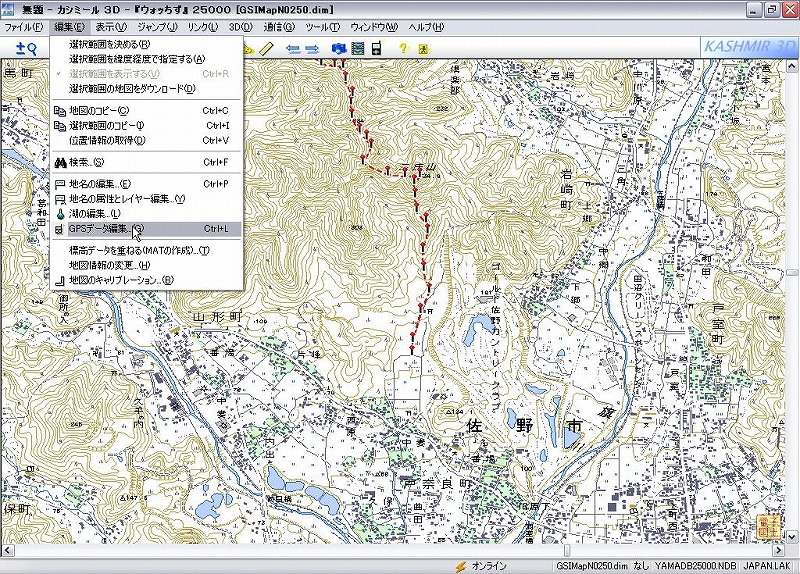The width and height of the screenshot is (800, 574).
Task: Open GPSデータ編集..(G) menu entry
Action: pos(146,229)
